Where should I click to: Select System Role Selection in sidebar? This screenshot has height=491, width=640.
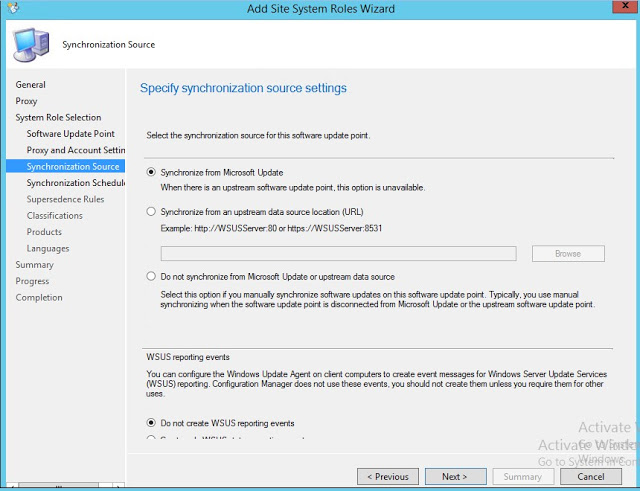[58, 118]
